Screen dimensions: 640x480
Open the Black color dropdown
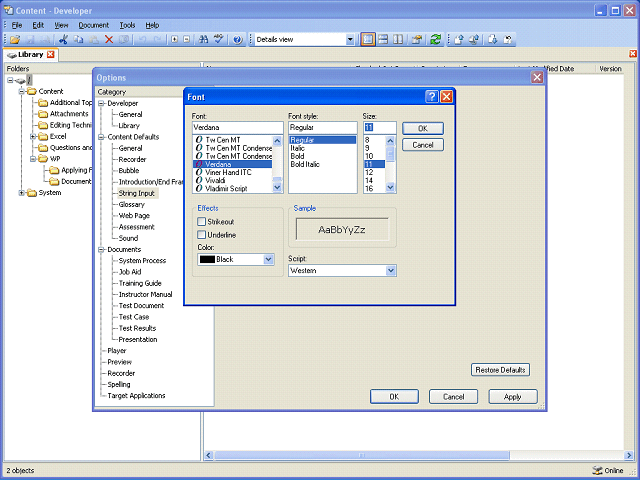tap(268, 259)
